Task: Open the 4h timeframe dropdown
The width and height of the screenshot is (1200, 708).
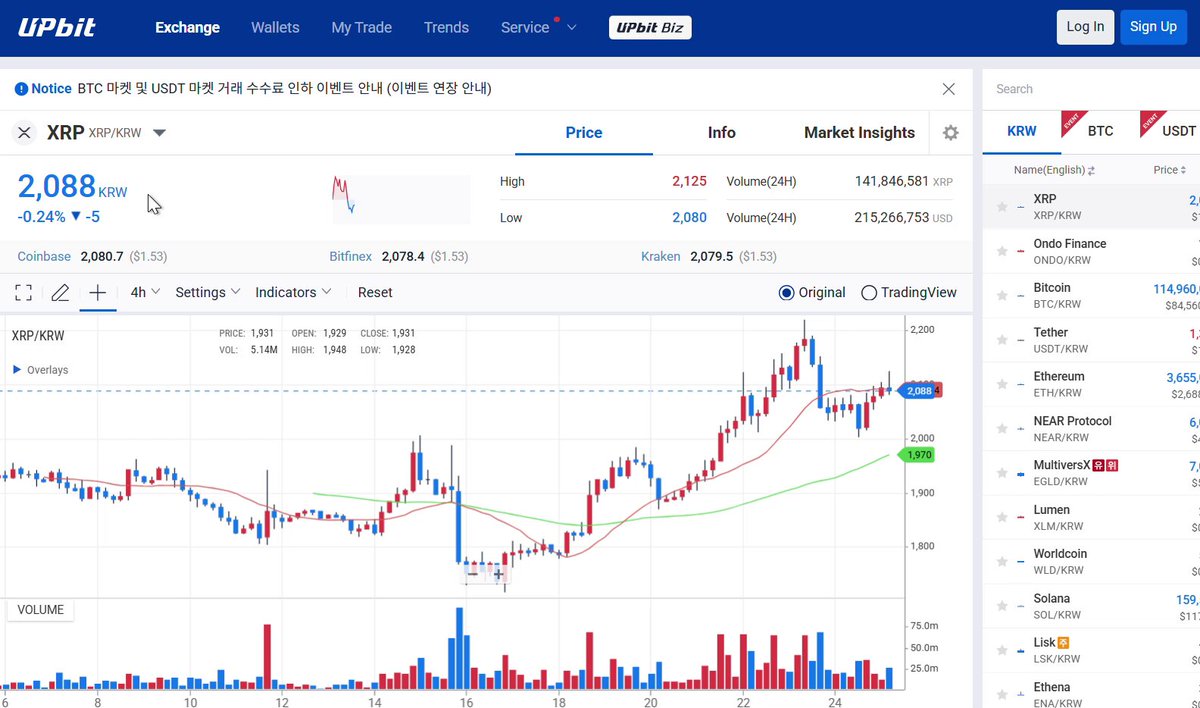Action: pyautogui.click(x=145, y=292)
